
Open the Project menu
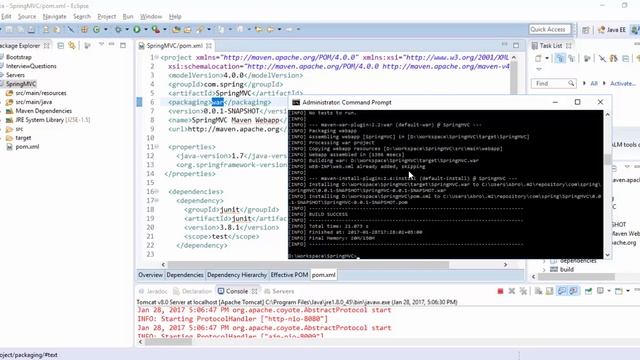pos(107,16)
